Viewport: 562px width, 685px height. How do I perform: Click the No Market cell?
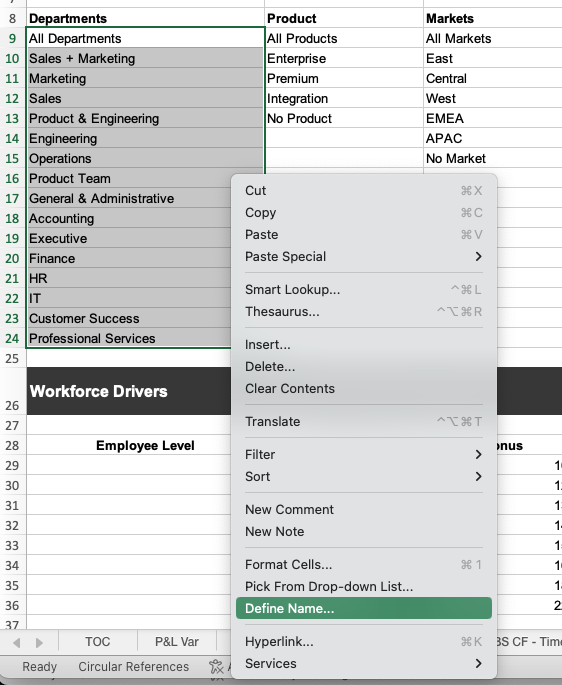493,159
